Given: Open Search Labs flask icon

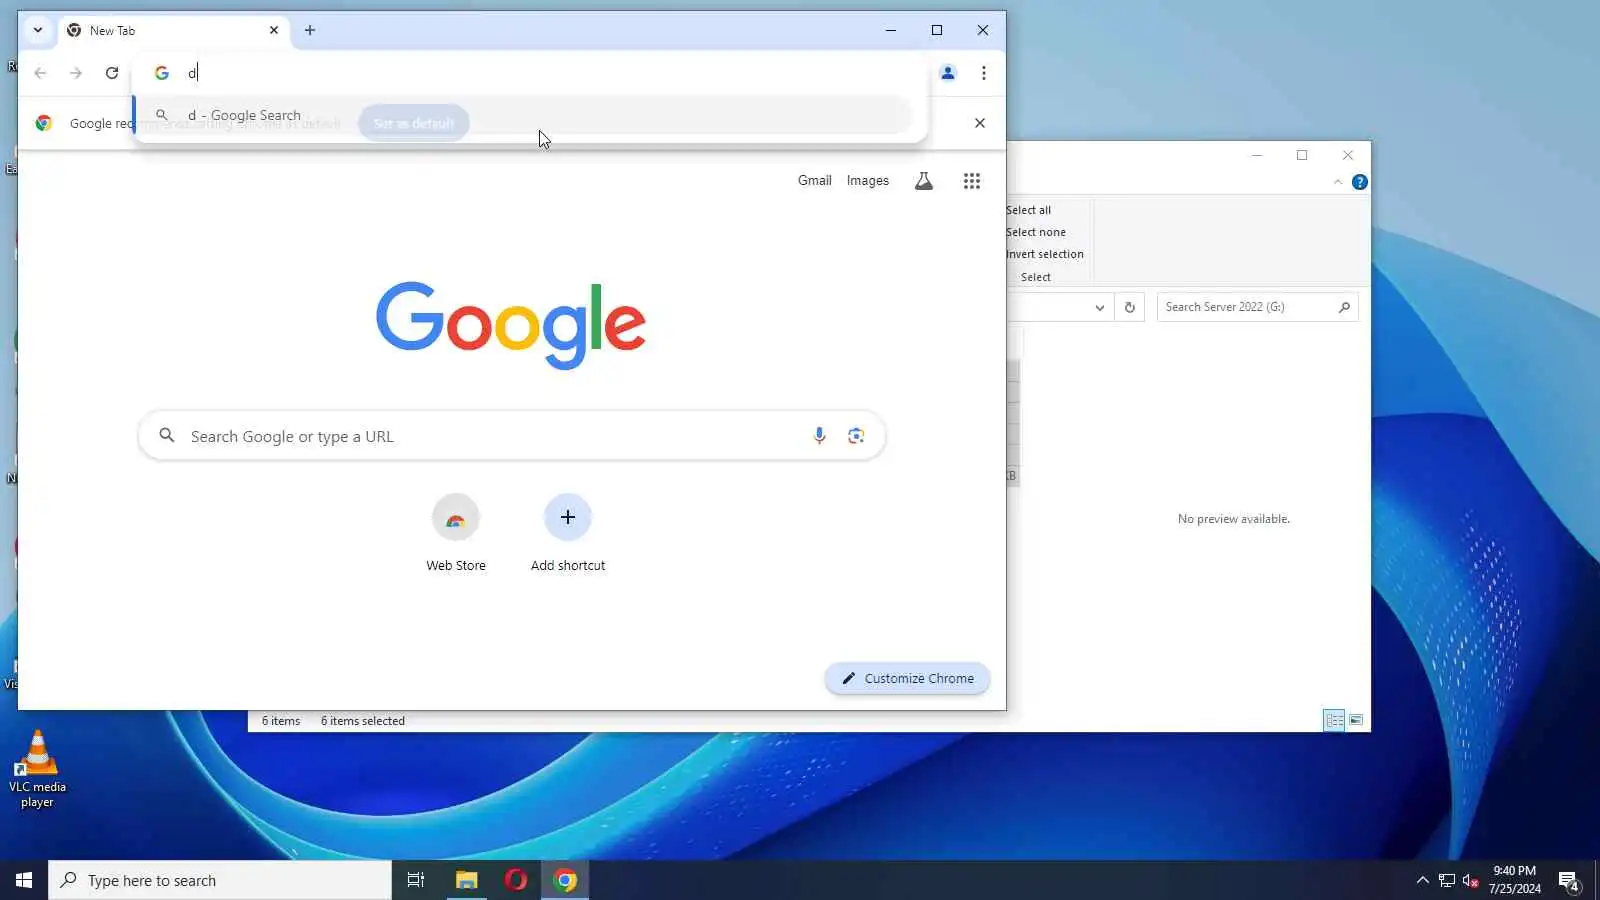Looking at the screenshot, I should click(x=924, y=181).
